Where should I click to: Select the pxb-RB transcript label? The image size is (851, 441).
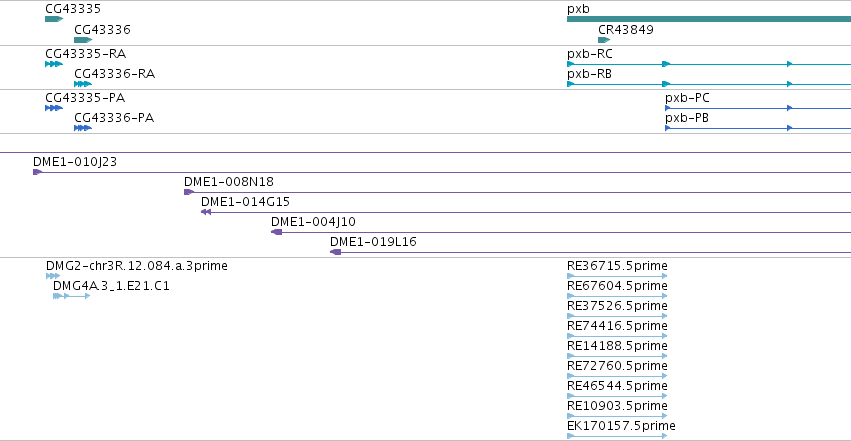pos(589,74)
